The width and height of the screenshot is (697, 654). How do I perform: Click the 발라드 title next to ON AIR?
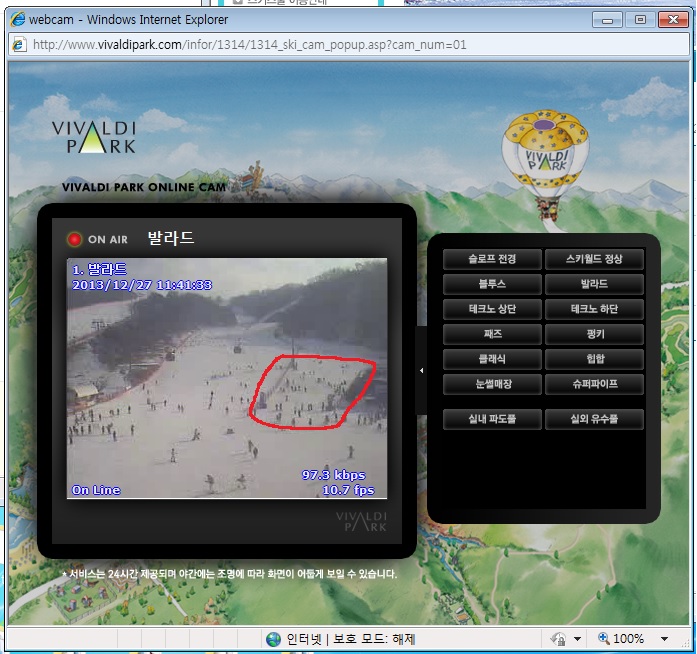[x=171, y=238]
